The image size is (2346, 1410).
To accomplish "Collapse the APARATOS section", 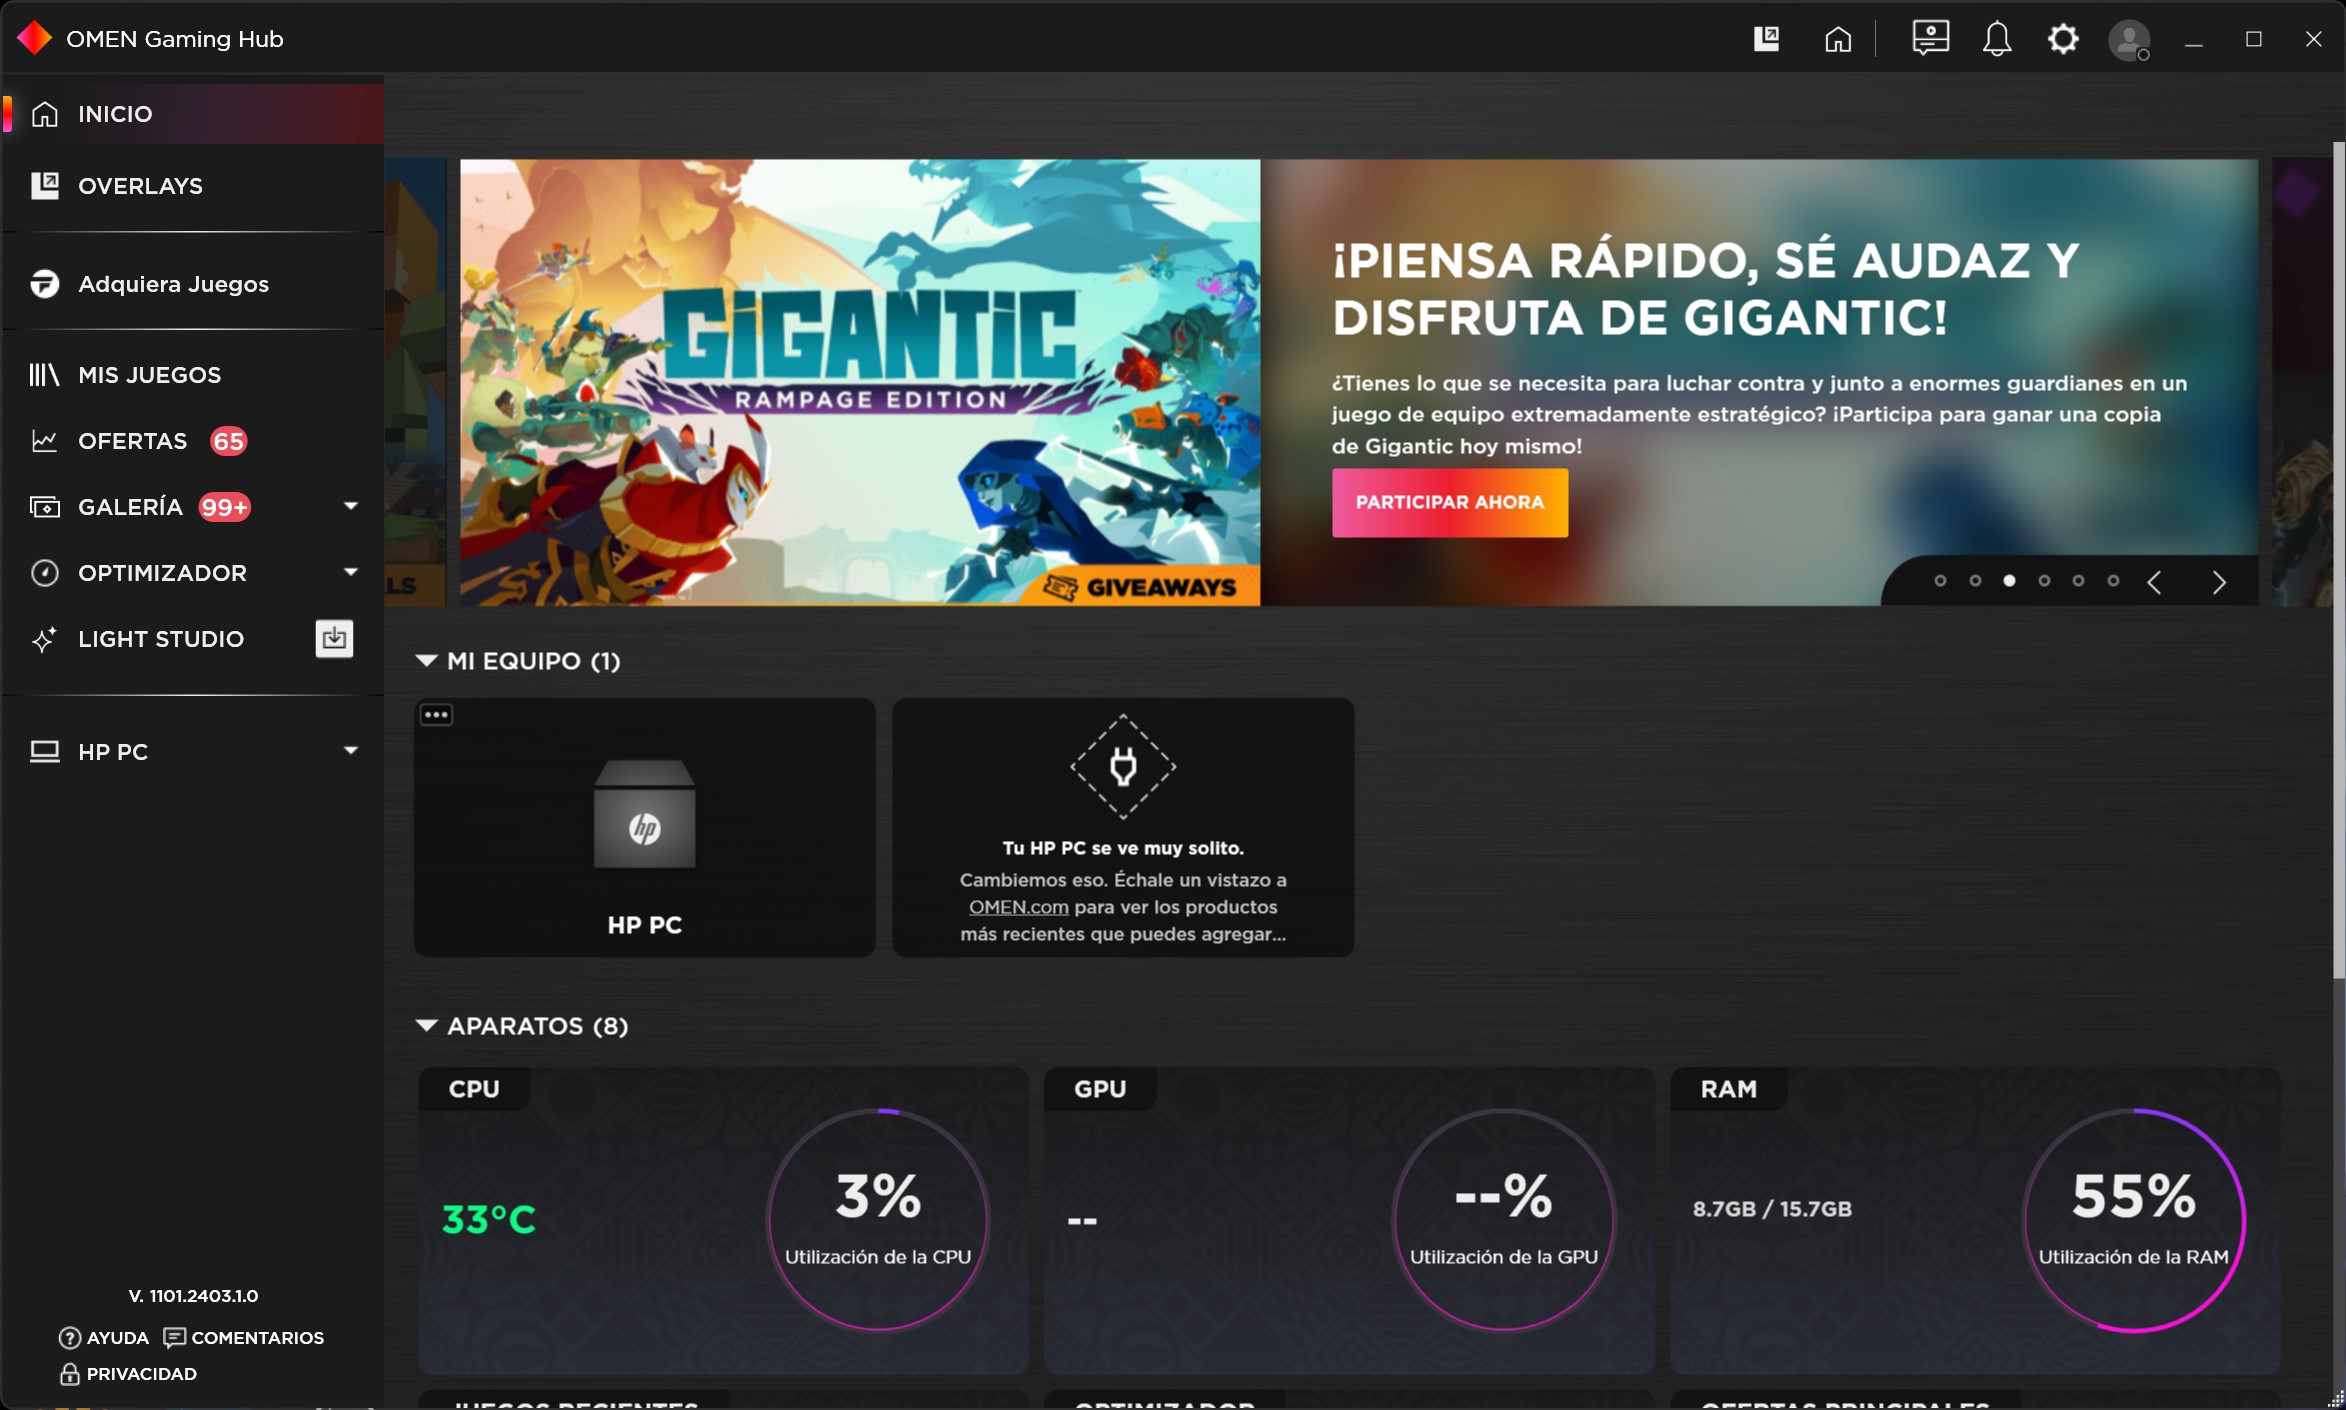I will pos(426,1025).
